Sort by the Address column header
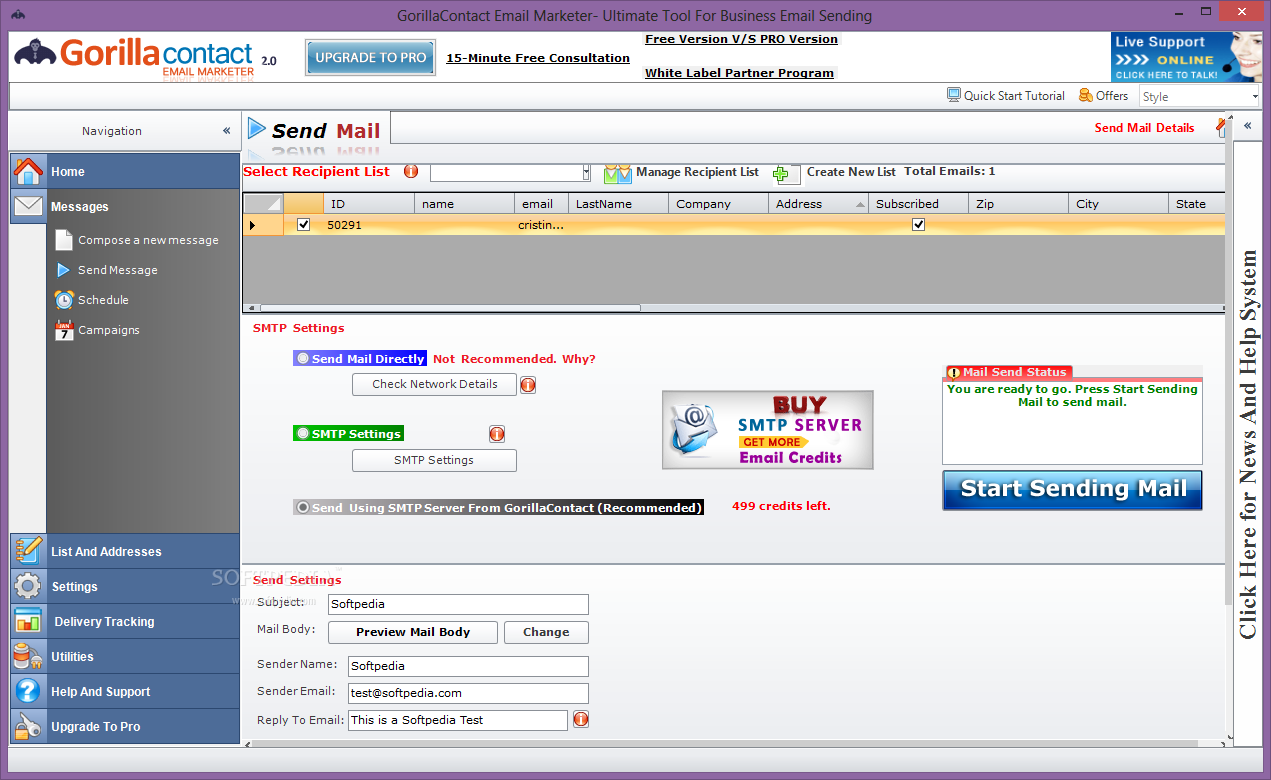The height and width of the screenshot is (780, 1271). click(818, 204)
